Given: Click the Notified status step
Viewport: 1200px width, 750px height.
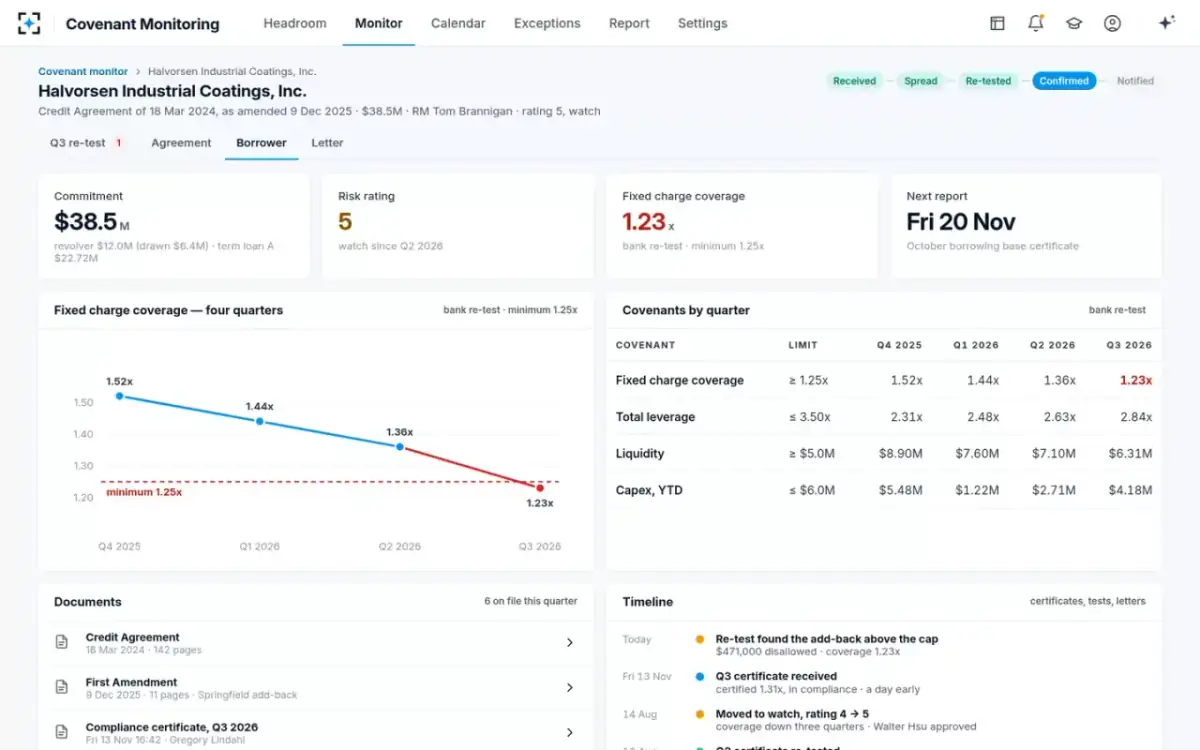Looking at the screenshot, I should (1135, 81).
